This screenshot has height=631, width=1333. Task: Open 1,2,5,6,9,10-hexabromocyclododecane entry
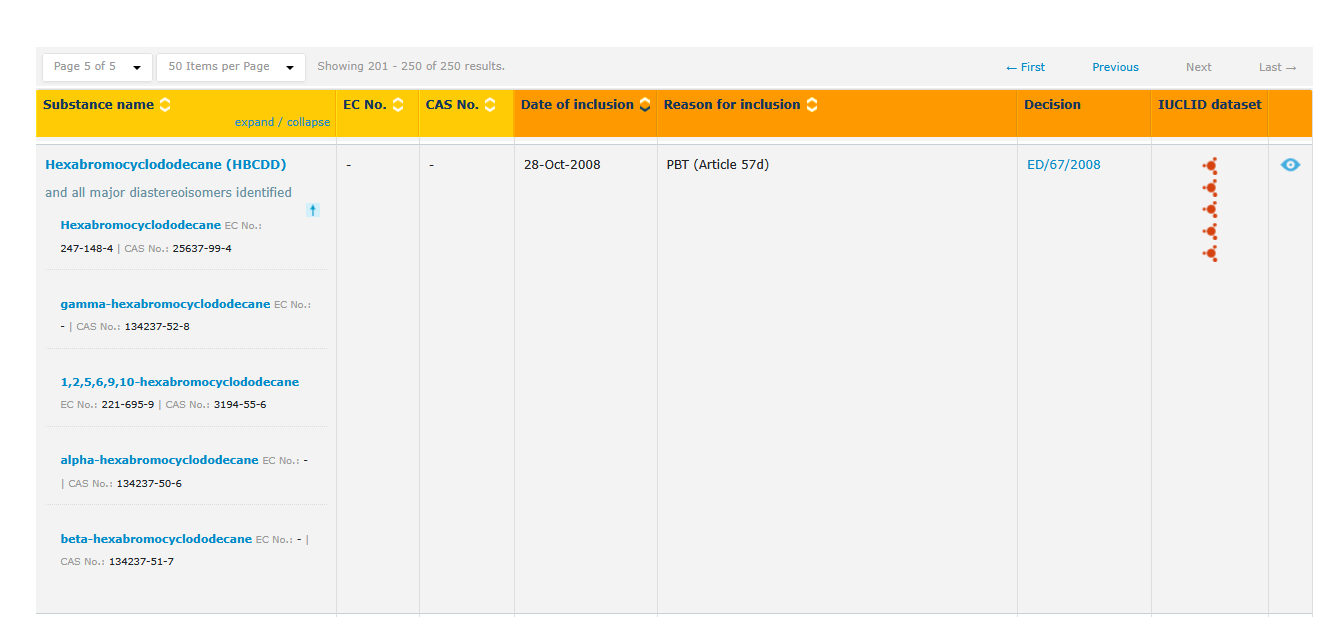[179, 382]
